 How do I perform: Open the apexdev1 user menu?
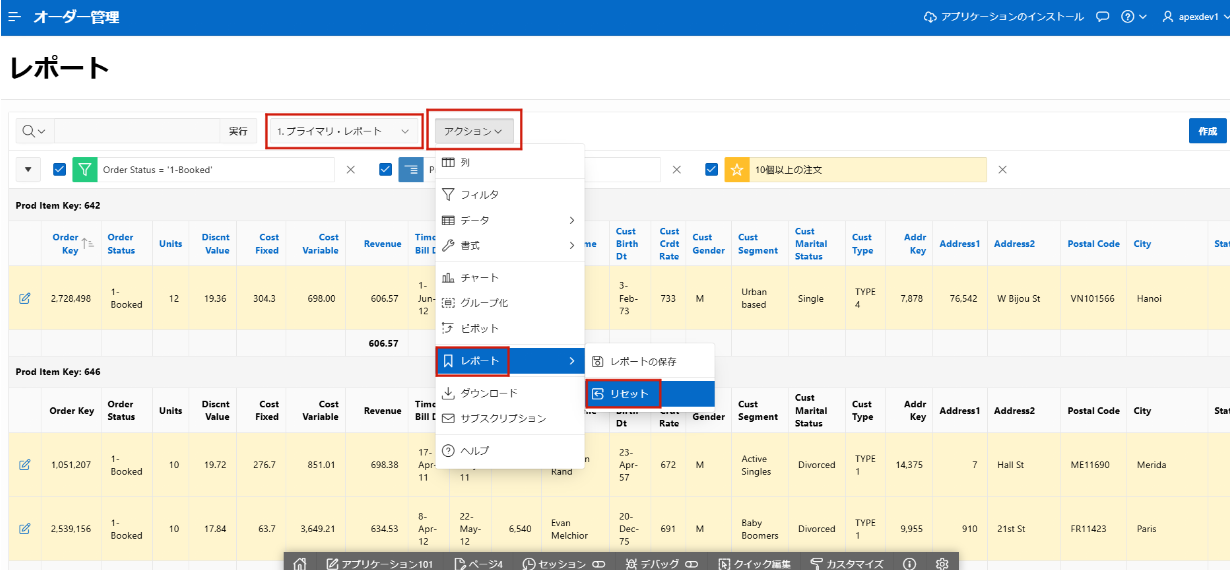coord(1194,17)
